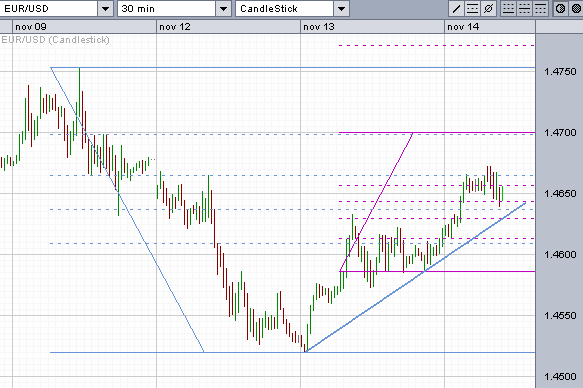Choose the indicator with the solid middle line
Image resolution: width=583 pixels, height=388 pixels.
(x=524, y=9)
